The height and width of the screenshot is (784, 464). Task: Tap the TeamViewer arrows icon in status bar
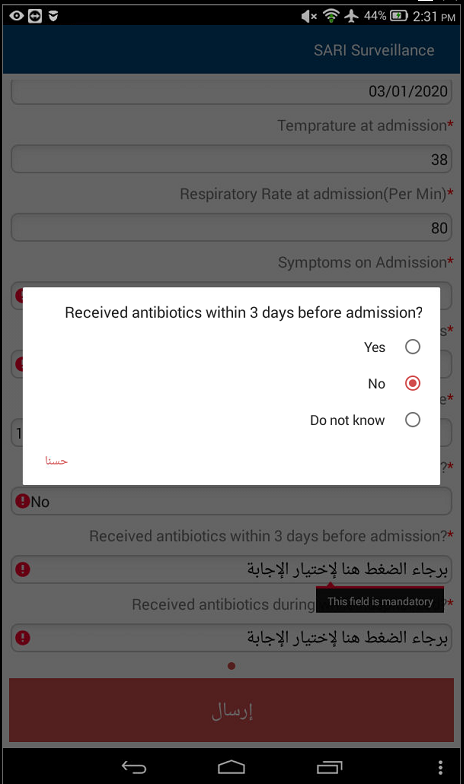tap(35, 16)
